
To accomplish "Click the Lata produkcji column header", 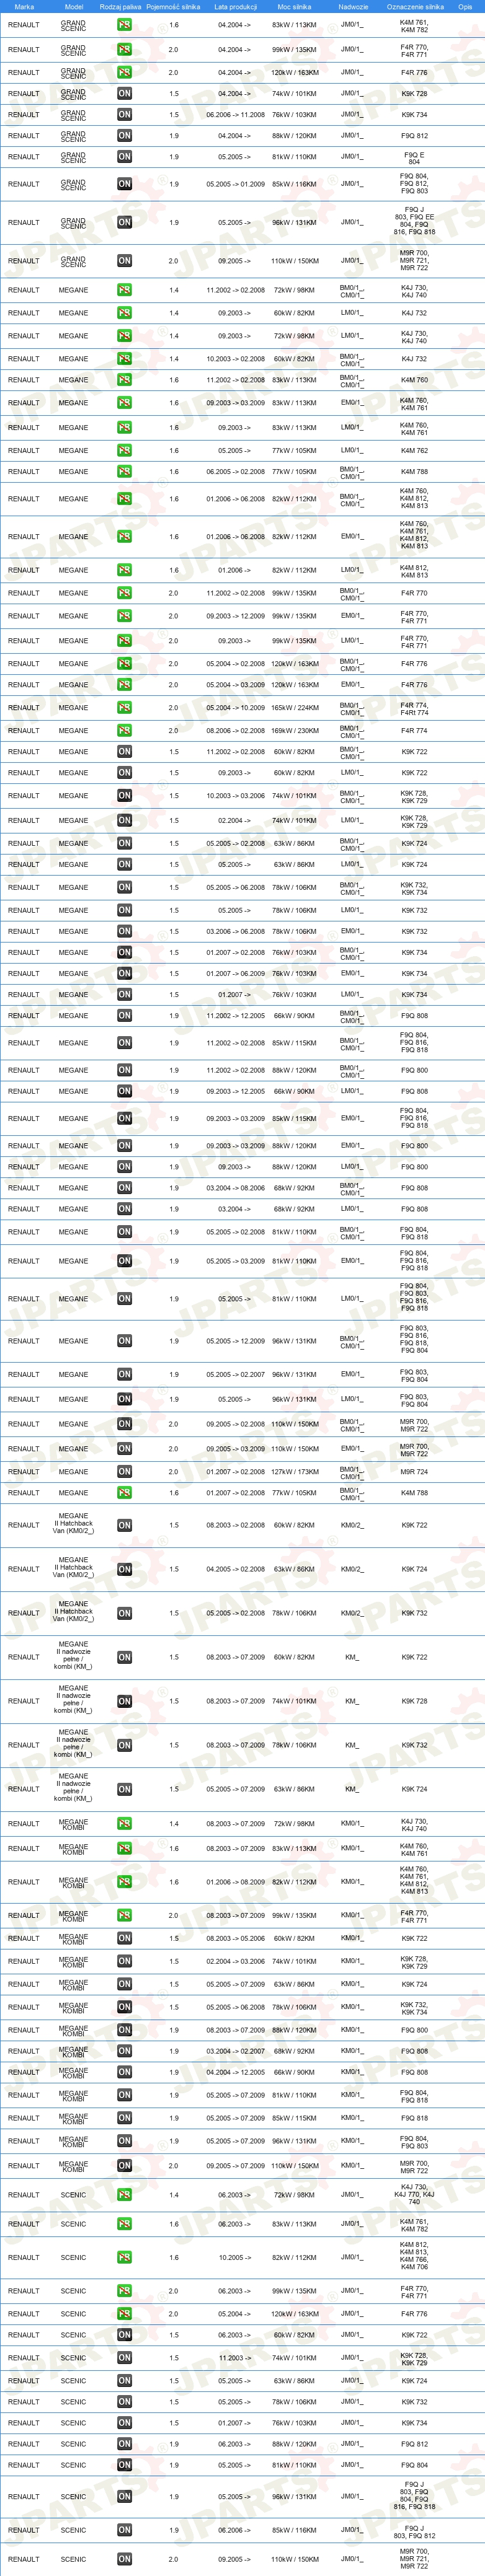I will pyautogui.click(x=235, y=6).
